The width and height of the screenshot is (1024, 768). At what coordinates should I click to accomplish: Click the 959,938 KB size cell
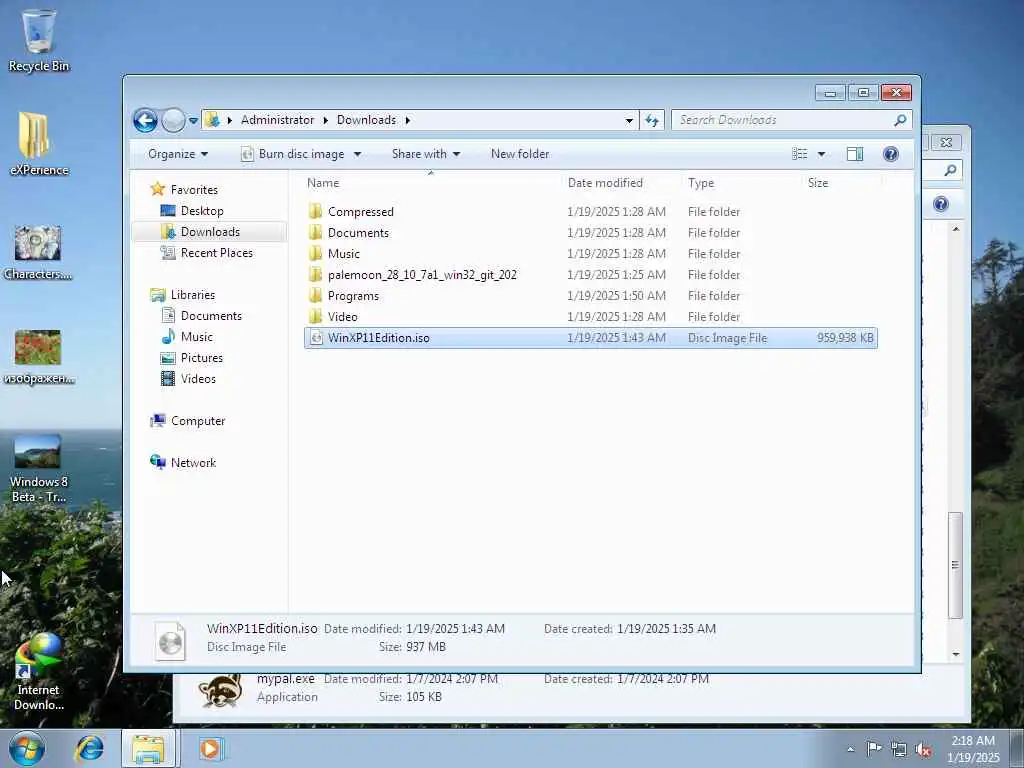tap(845, 338)
